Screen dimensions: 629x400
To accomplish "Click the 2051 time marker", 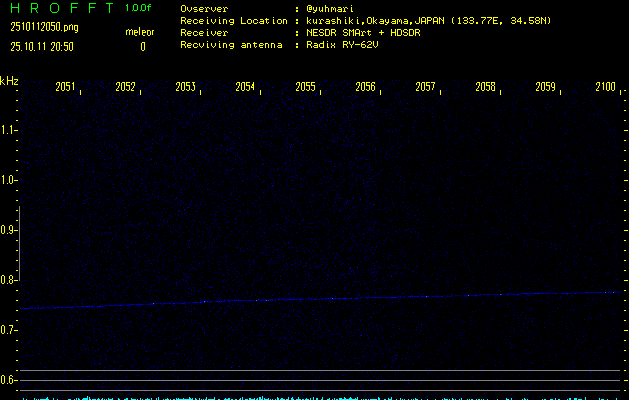I will (66, 88).
